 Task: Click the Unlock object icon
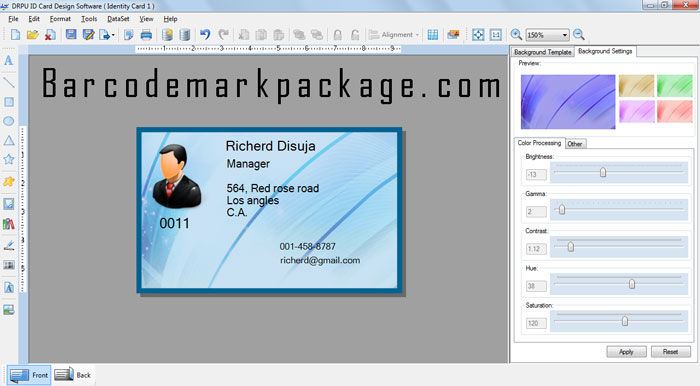point(355,35)
